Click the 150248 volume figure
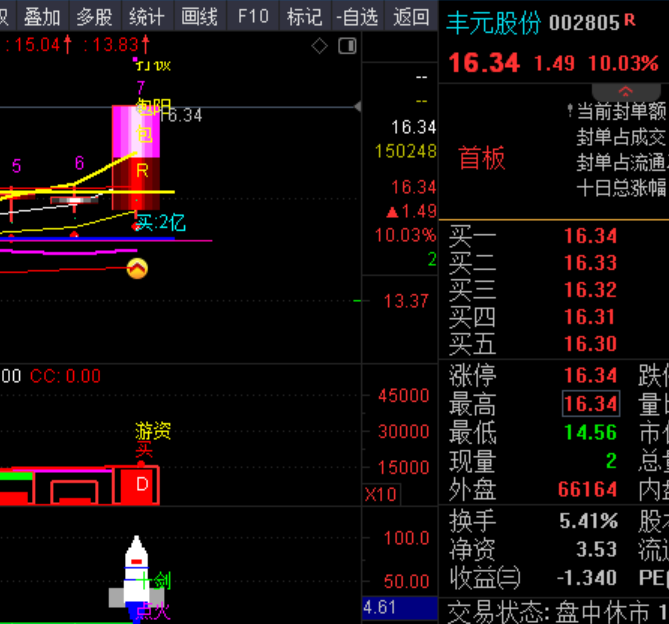The image size is (669, 624). pyautogui.click(x=406, y=151)
